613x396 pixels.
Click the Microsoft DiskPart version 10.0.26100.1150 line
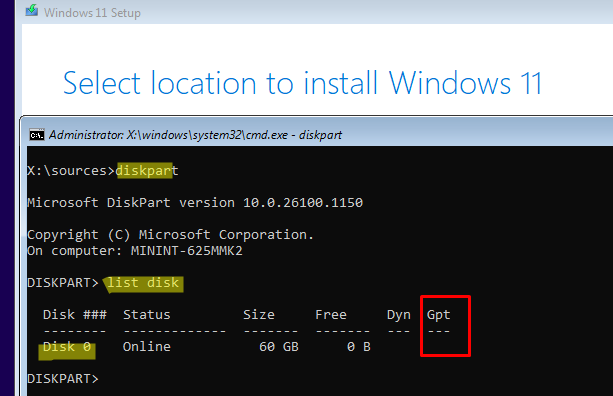click(x=195, y=202)
